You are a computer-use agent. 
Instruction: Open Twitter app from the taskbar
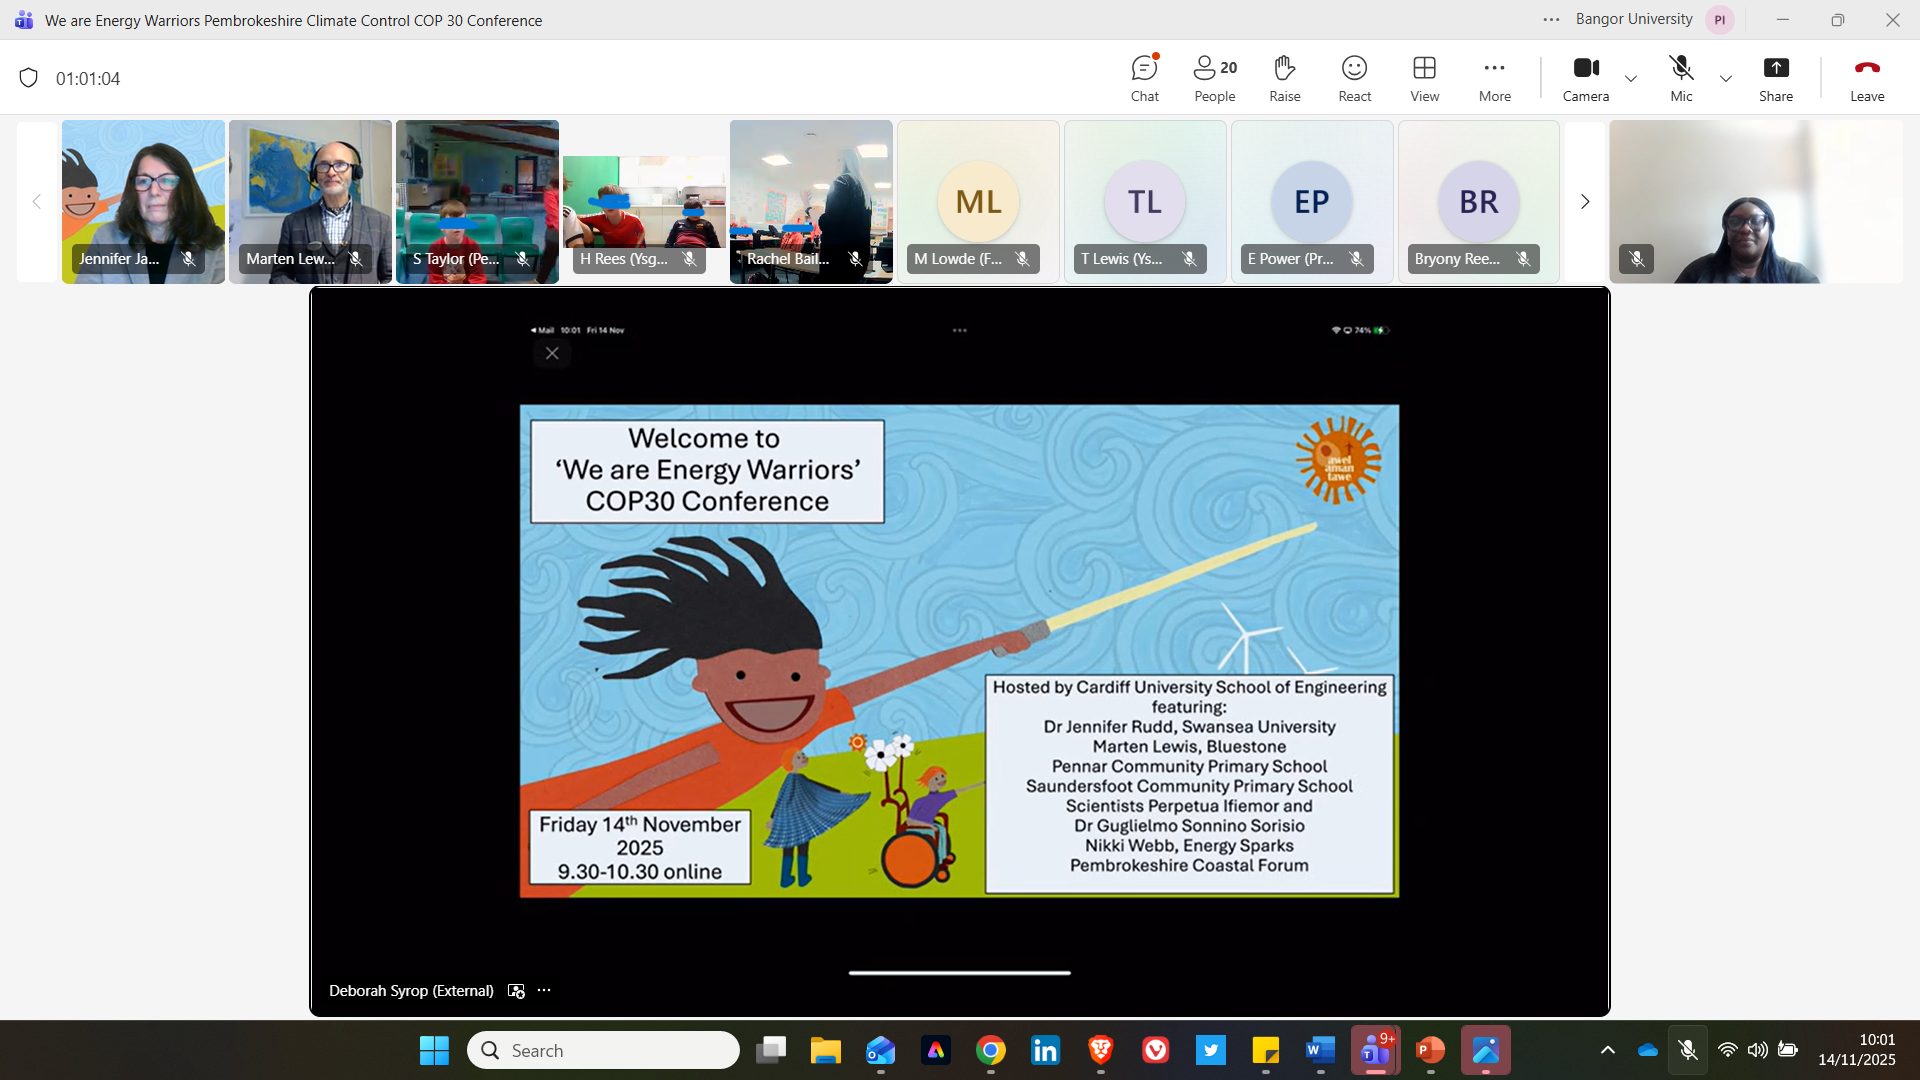(x=1210, y=1051)
